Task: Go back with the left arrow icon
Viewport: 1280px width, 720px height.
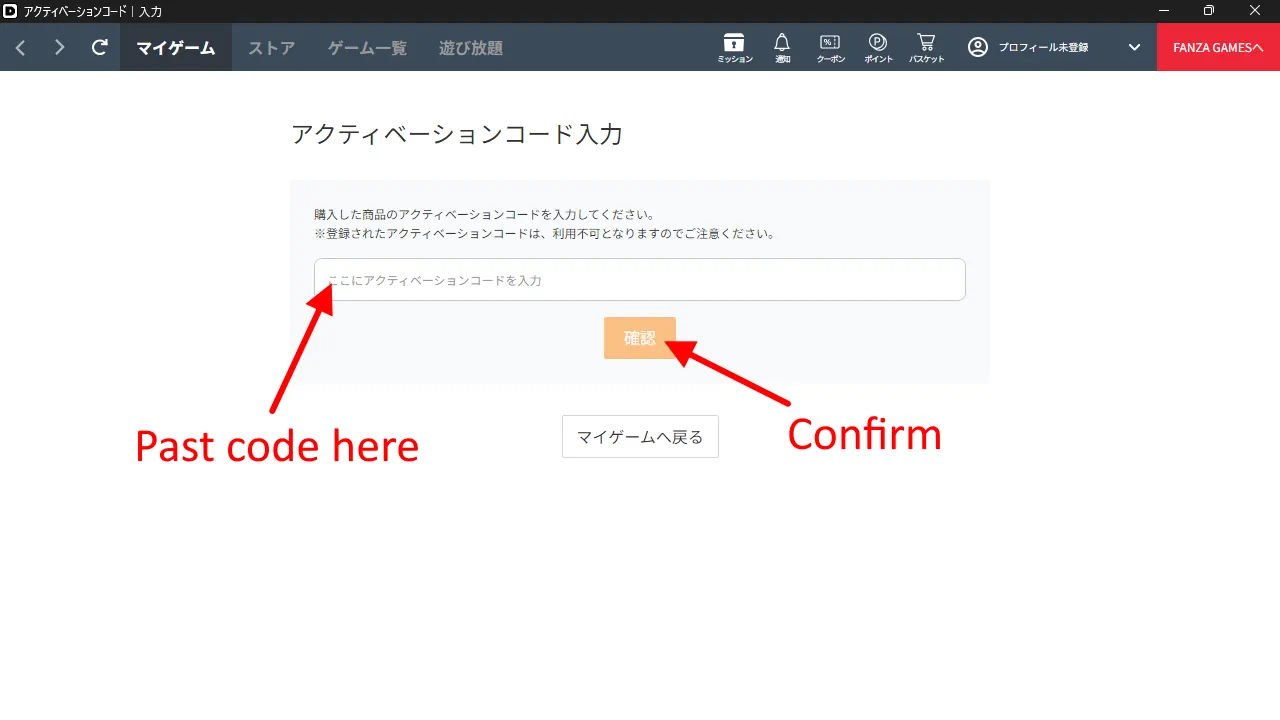Action: coord(20,47)
